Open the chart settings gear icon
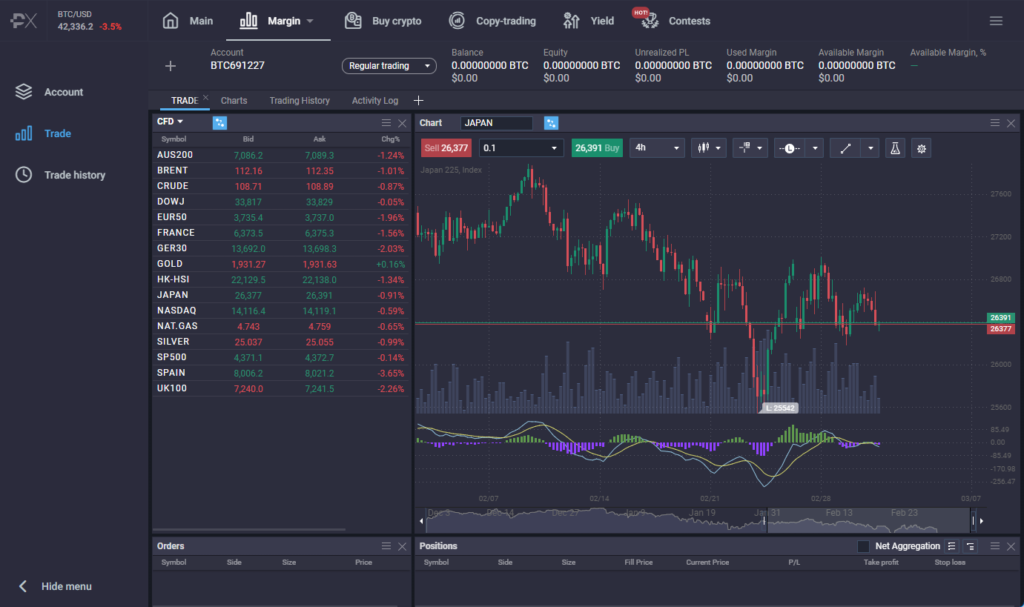This screenshot has height=607, width=1024. click(920, 148)
